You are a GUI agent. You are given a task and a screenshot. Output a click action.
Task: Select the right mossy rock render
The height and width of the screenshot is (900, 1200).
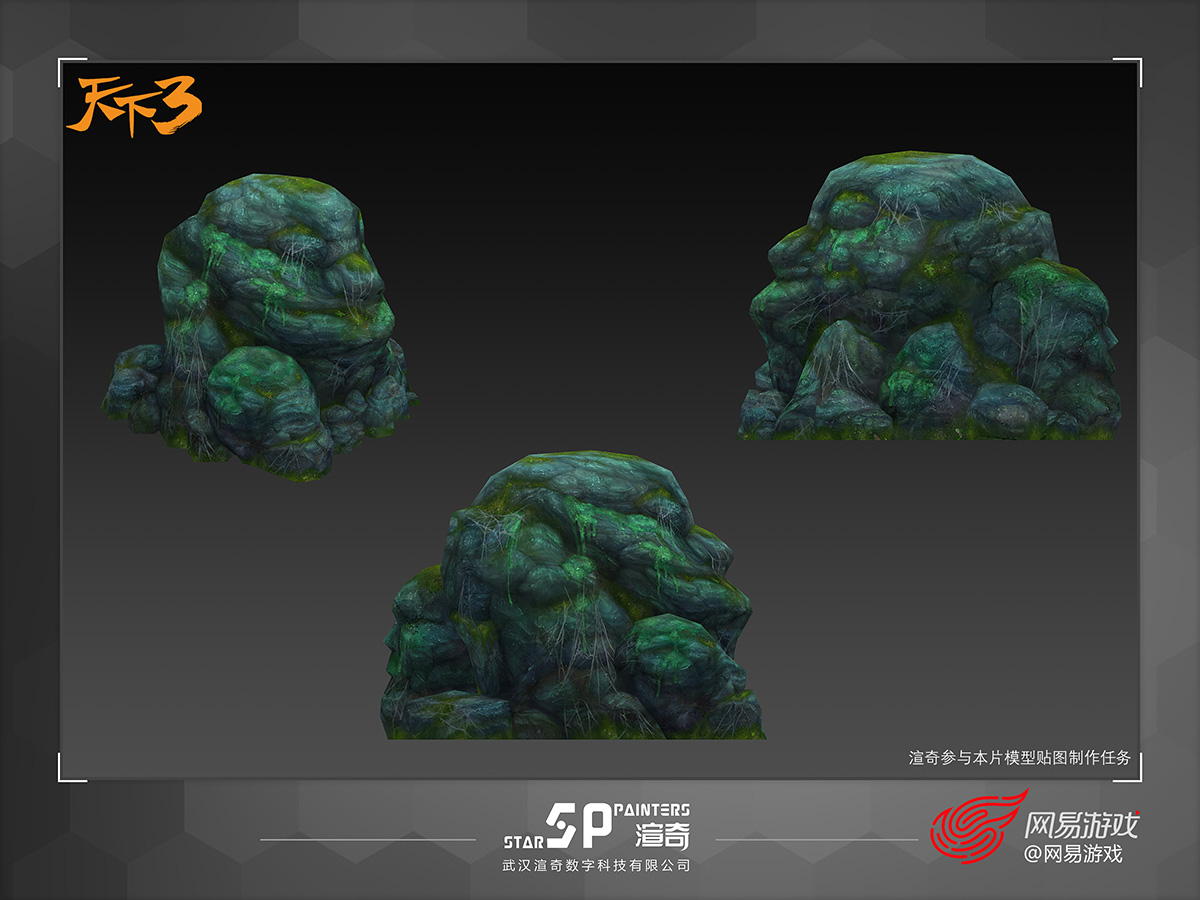928,300
